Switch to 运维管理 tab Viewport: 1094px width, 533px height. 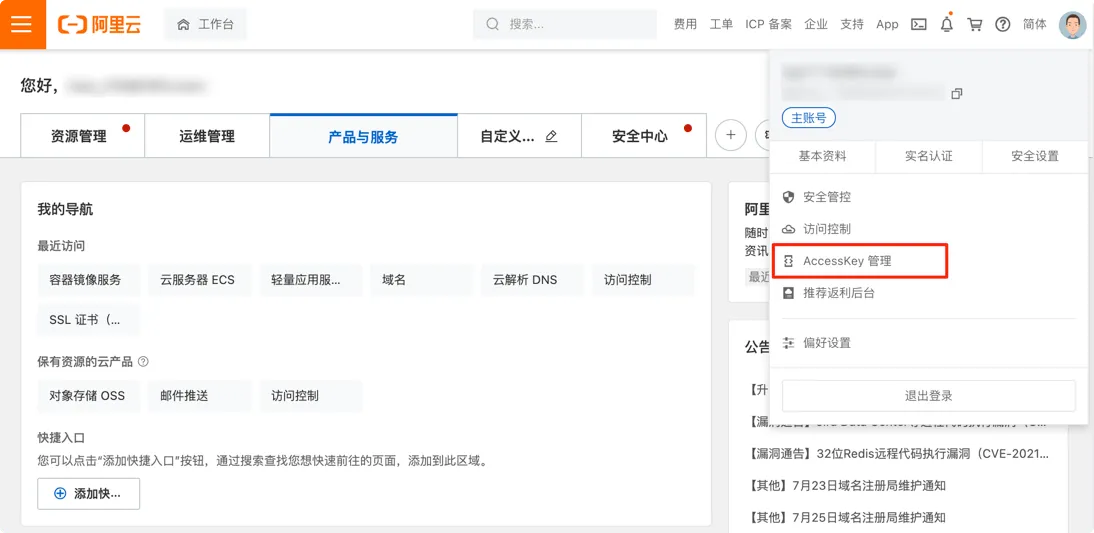207,136
